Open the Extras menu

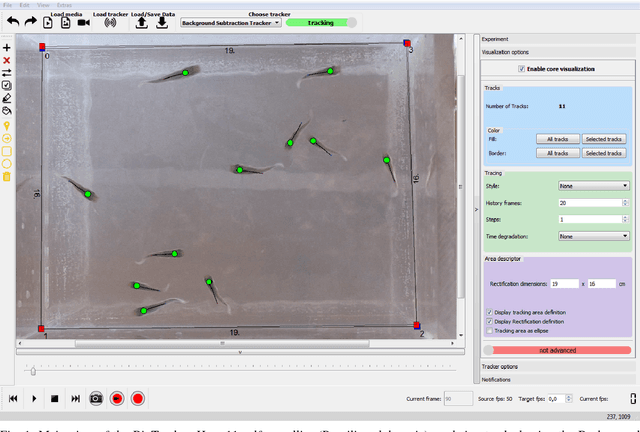(65, 4)
